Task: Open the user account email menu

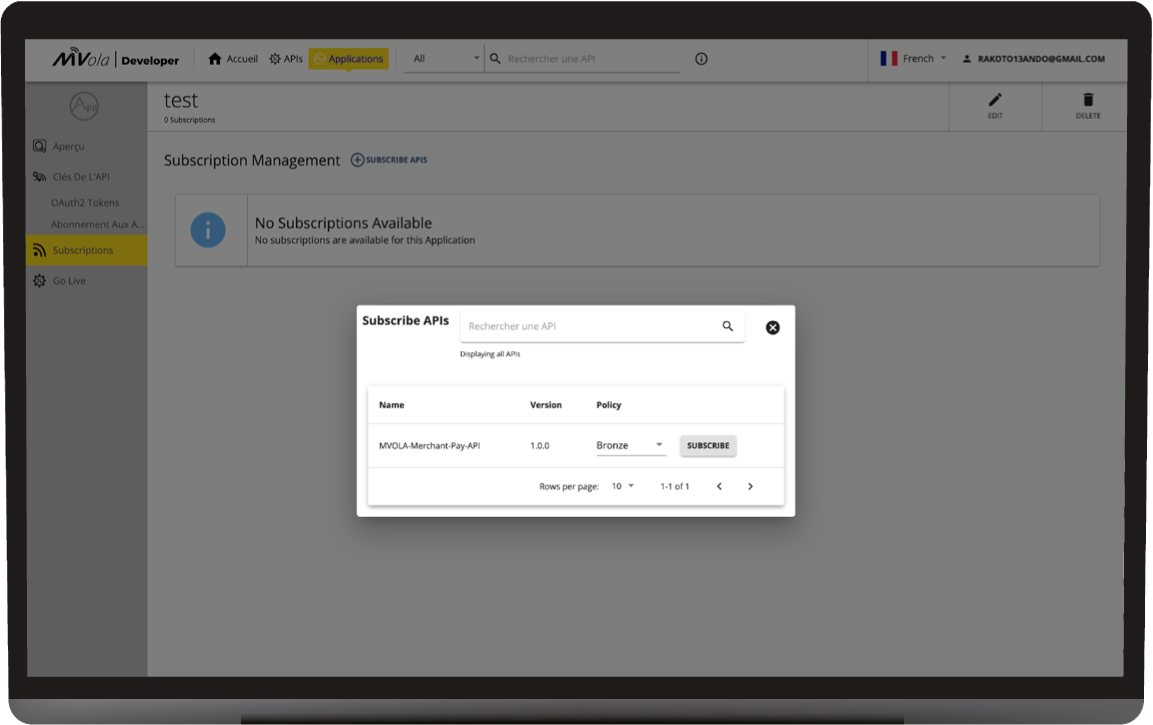Action: [x=1034, y=59]
